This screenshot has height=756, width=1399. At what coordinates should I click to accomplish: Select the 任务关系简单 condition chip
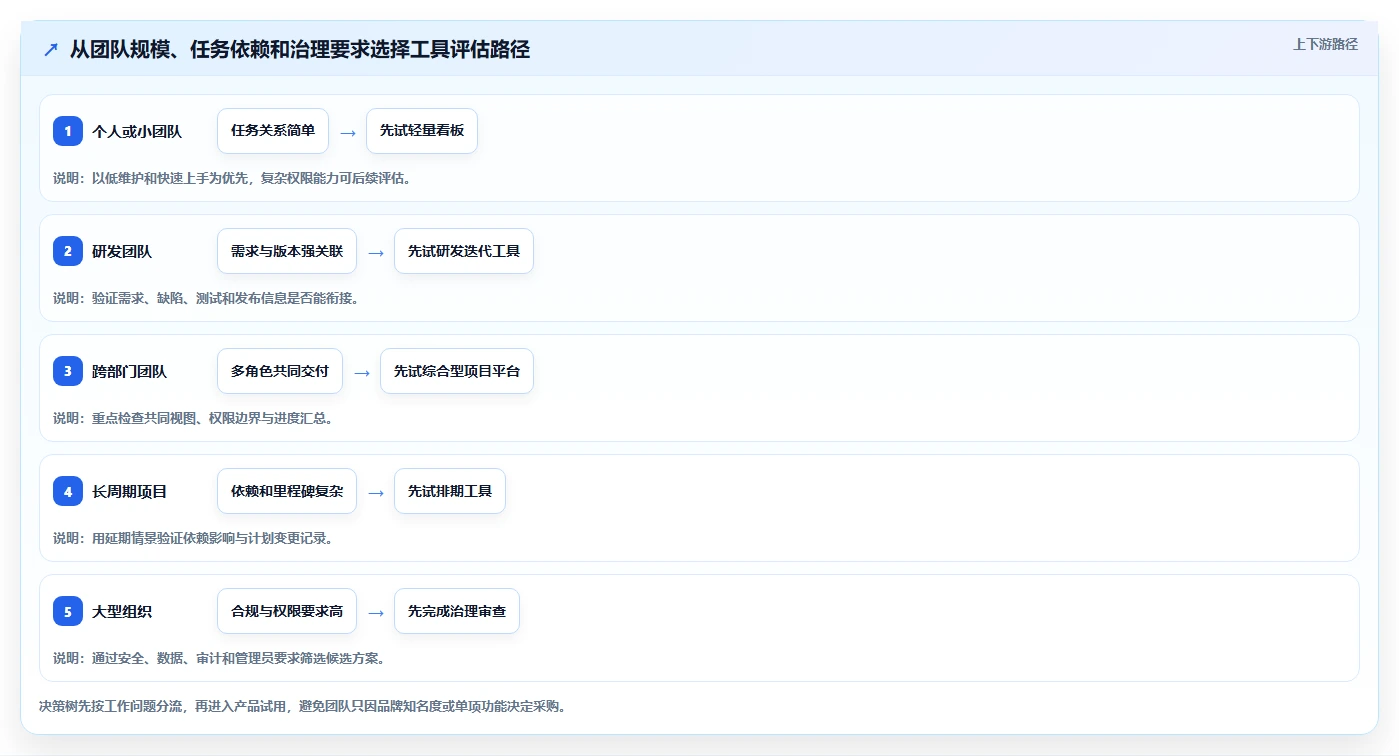tap(273, 131)
